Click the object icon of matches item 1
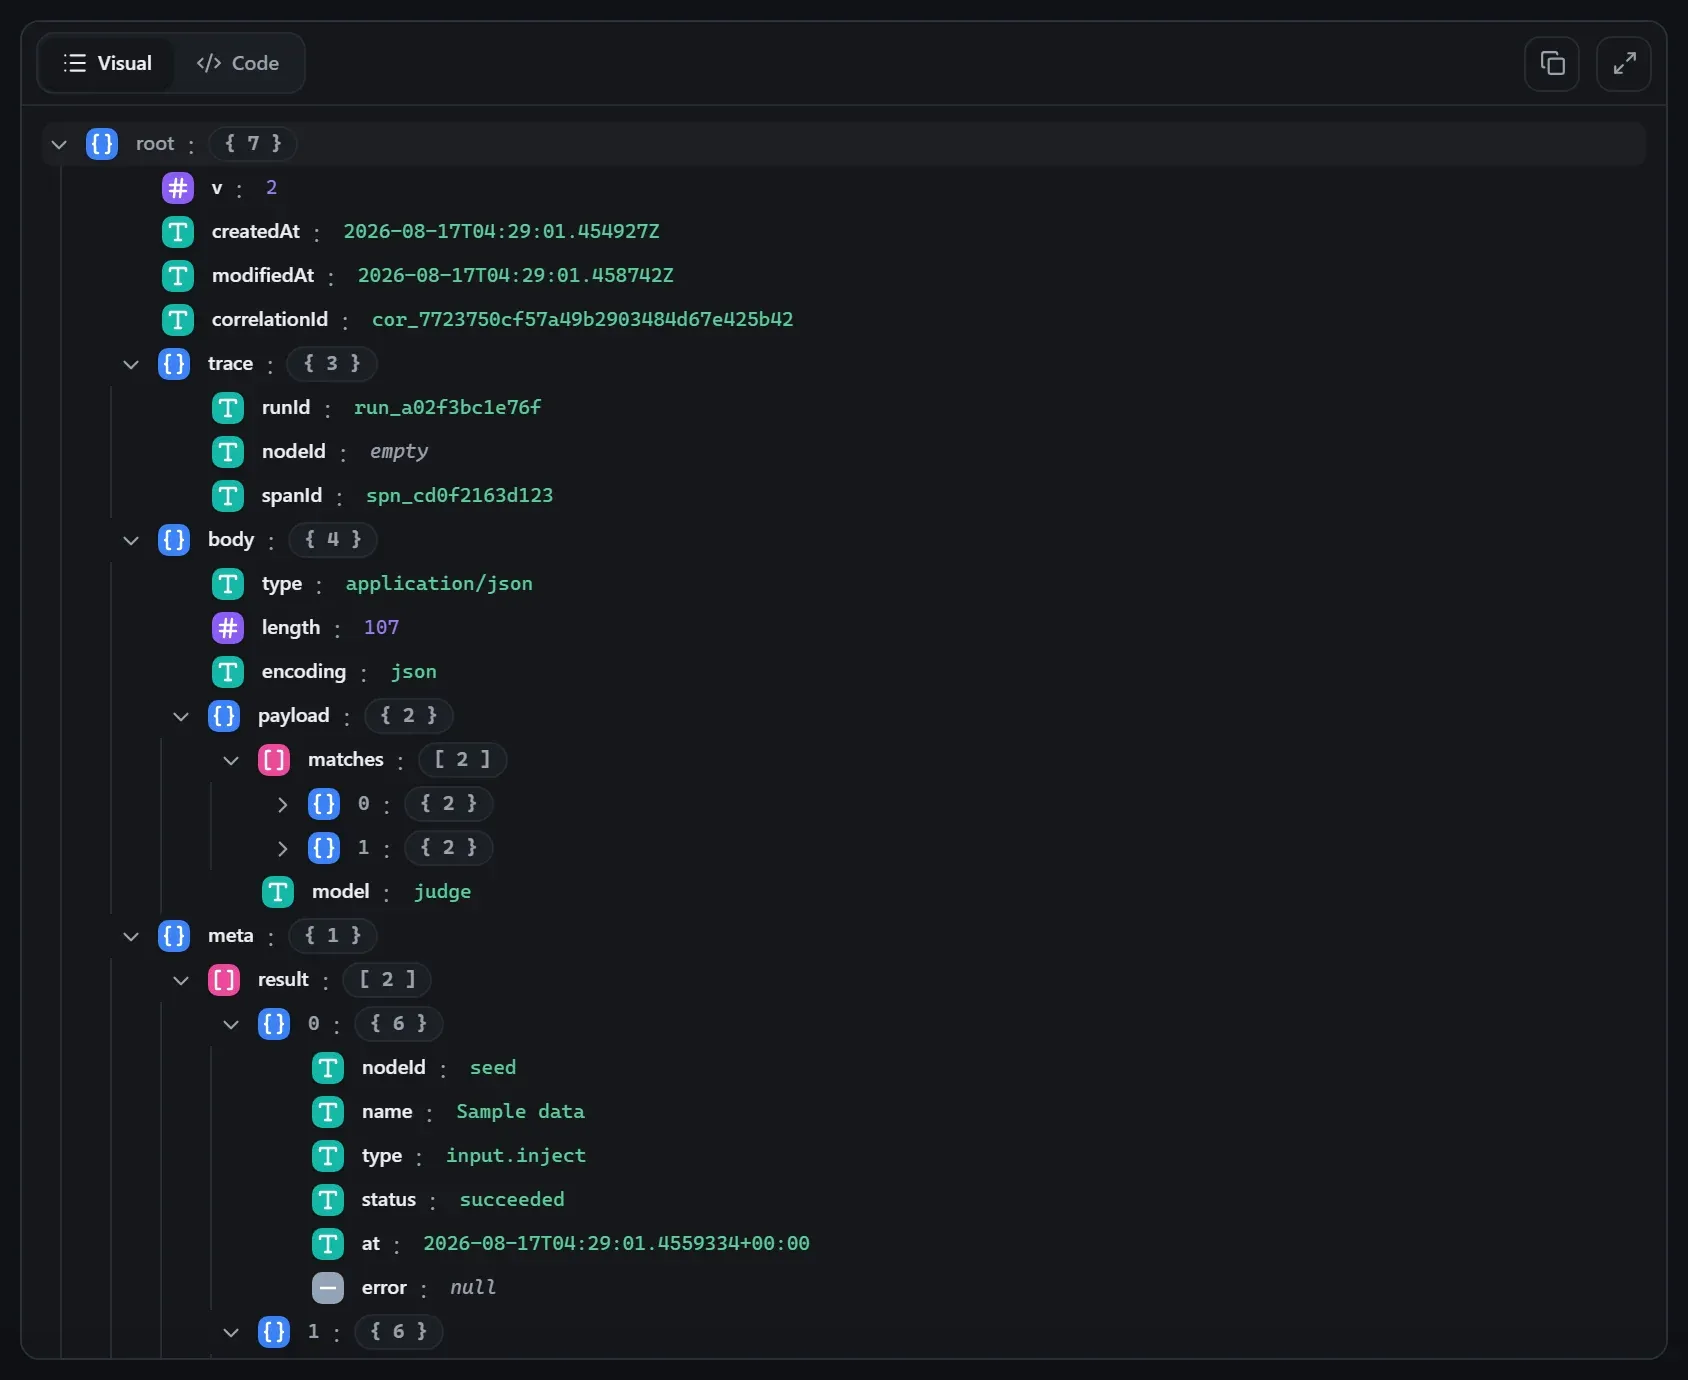The height and width of the screenshot is (1380, 1688). click(324, 848)
